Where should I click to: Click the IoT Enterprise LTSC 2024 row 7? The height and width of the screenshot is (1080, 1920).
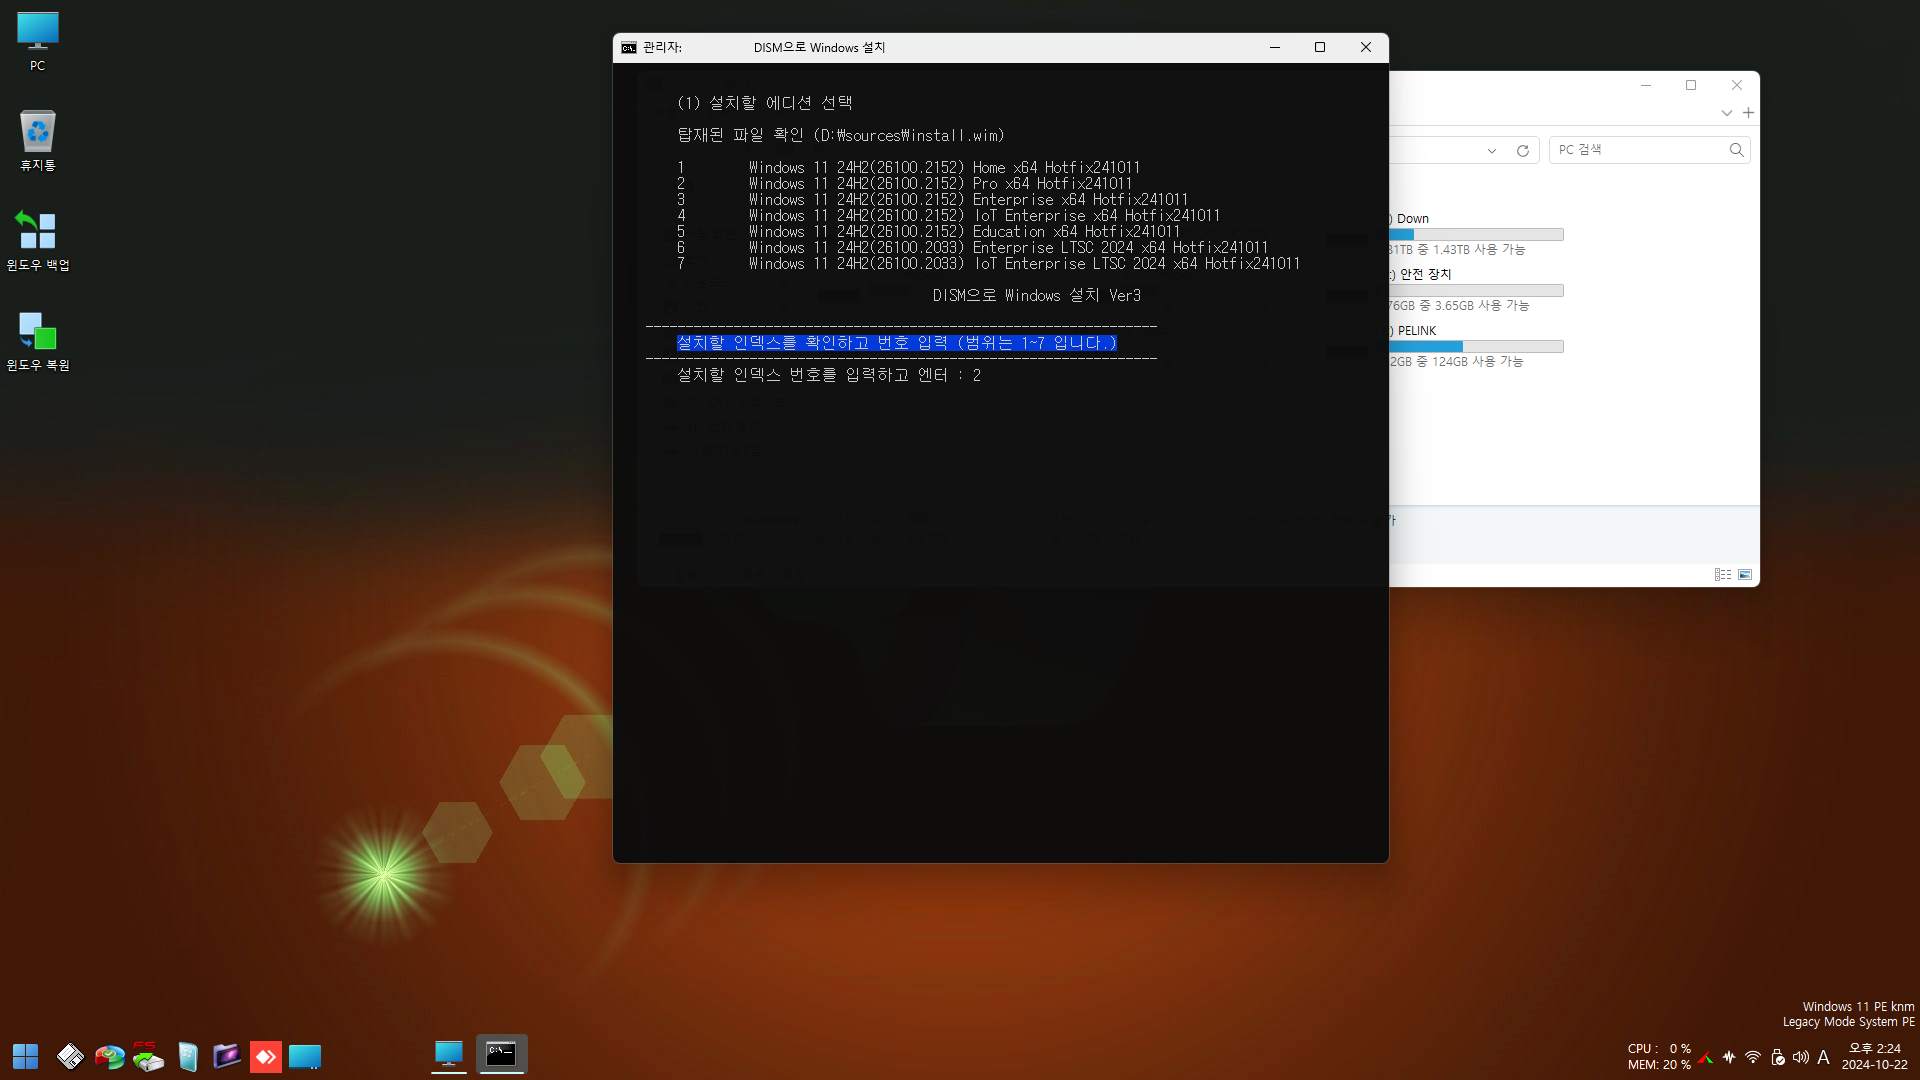(988, 264)
